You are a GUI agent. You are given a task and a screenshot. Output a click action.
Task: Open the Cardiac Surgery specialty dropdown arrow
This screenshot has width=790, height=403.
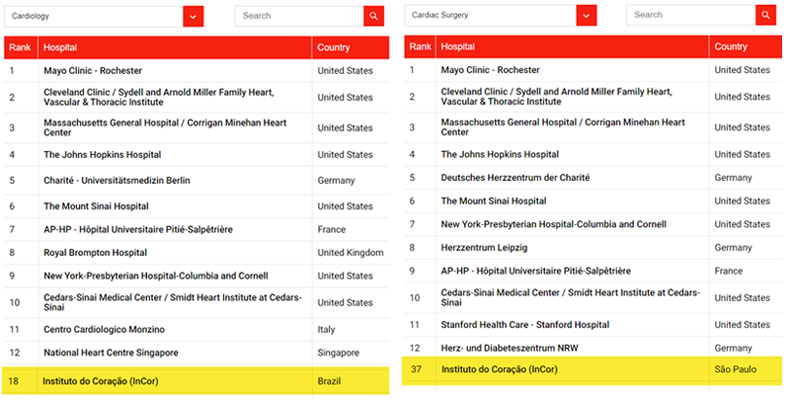[x=586, y=16]
